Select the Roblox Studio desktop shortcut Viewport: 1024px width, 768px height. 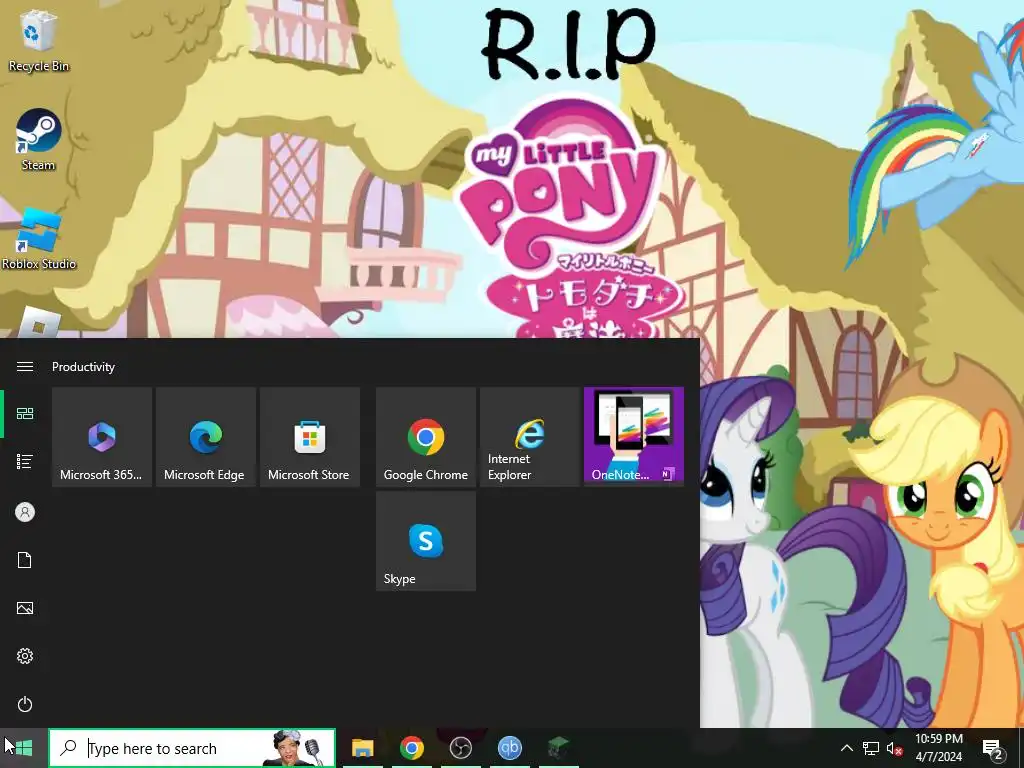39,239
